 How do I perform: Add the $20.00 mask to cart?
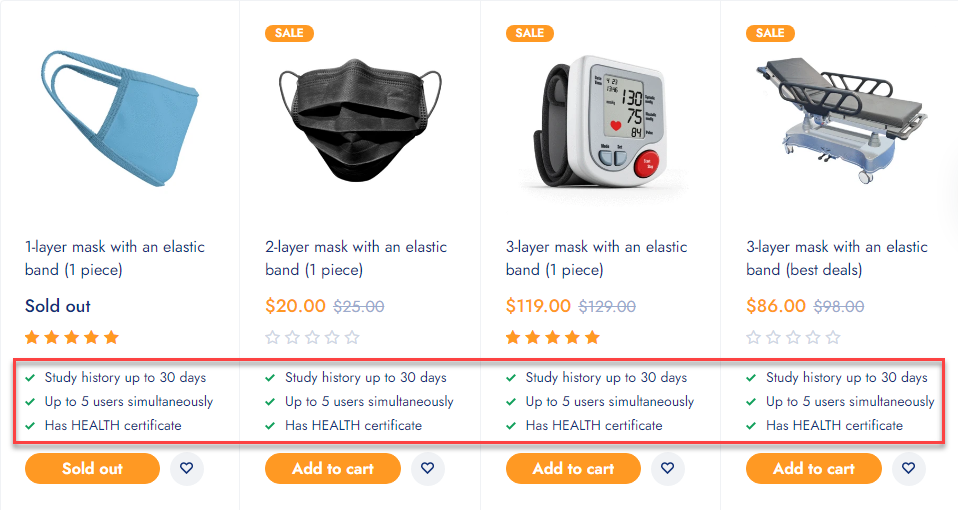click(x=333, y=468)
